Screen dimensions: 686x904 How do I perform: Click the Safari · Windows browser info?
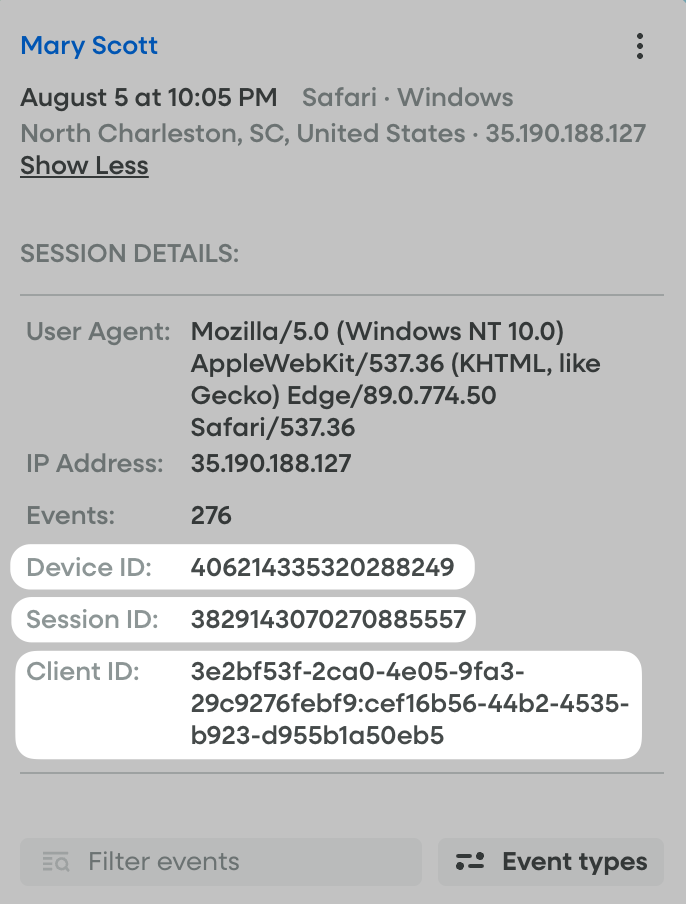pyautogui.click(x=408, y=98)
